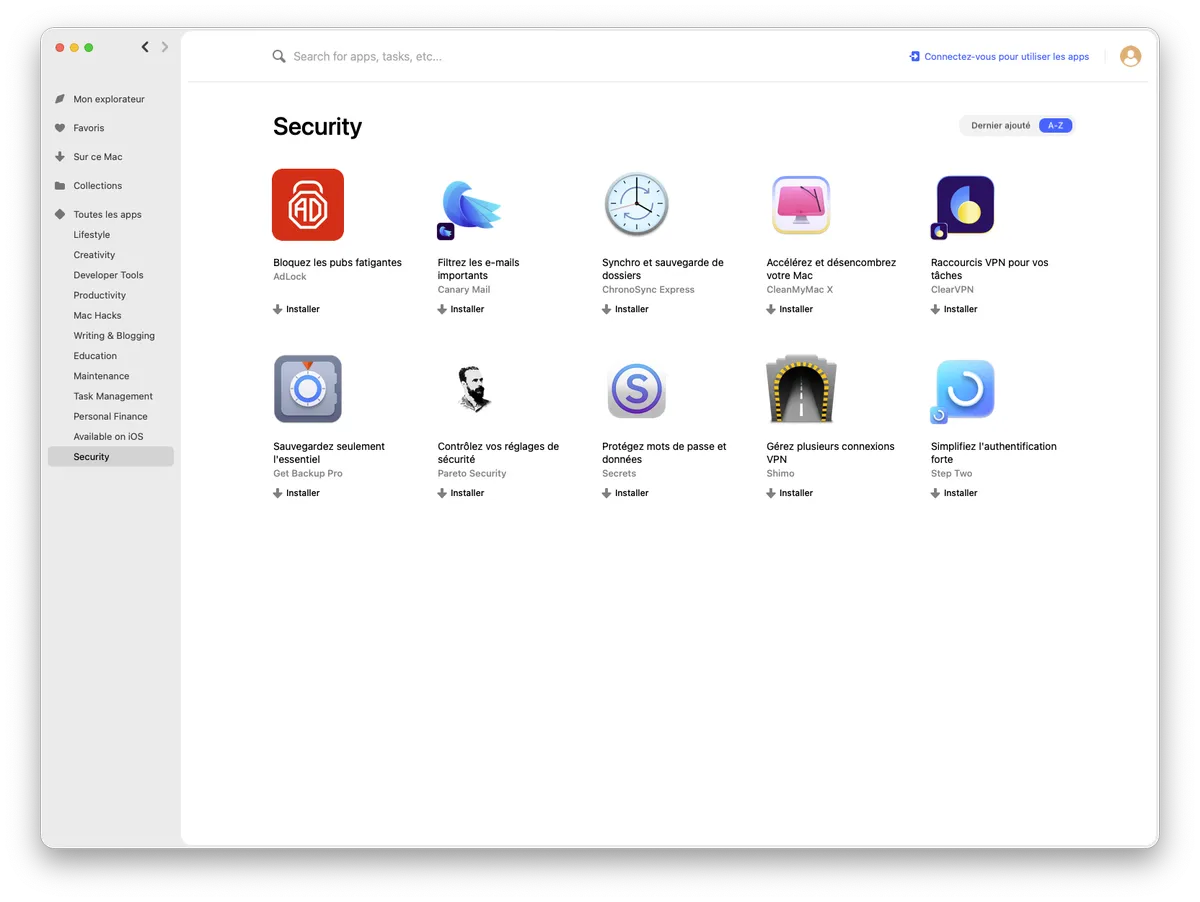
Task: Click "Protégez mots de passe et données" title
Action: click(x=664, y=453)
